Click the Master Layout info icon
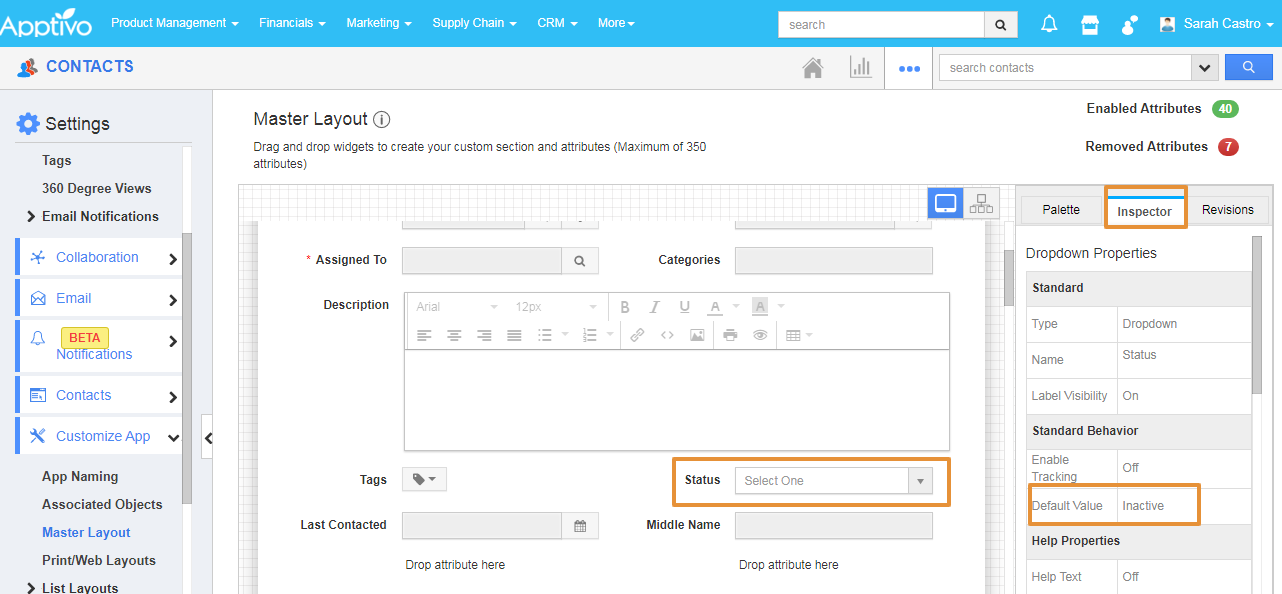Screen dimensions: 1282x594 [x=381, y=119]
